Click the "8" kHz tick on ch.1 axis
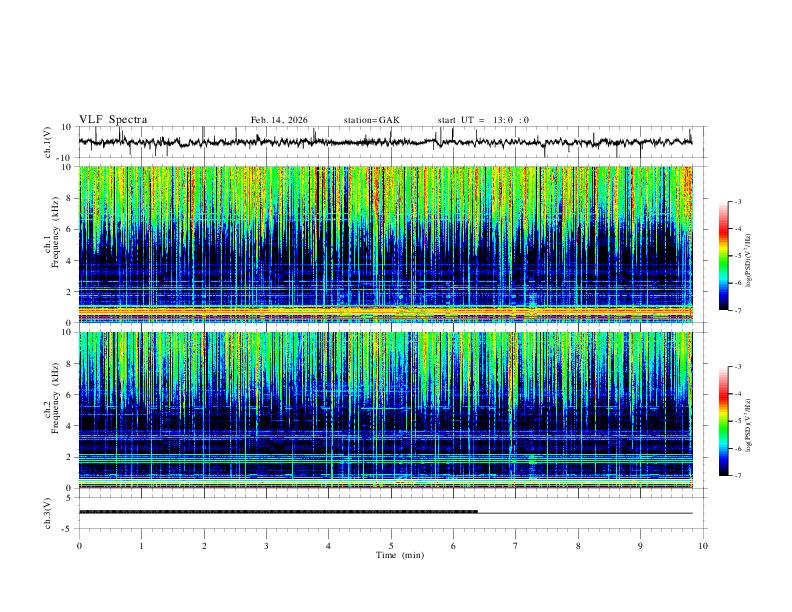Screen dimensions: 792x612 pyautogui.click(x=71, y=198)
